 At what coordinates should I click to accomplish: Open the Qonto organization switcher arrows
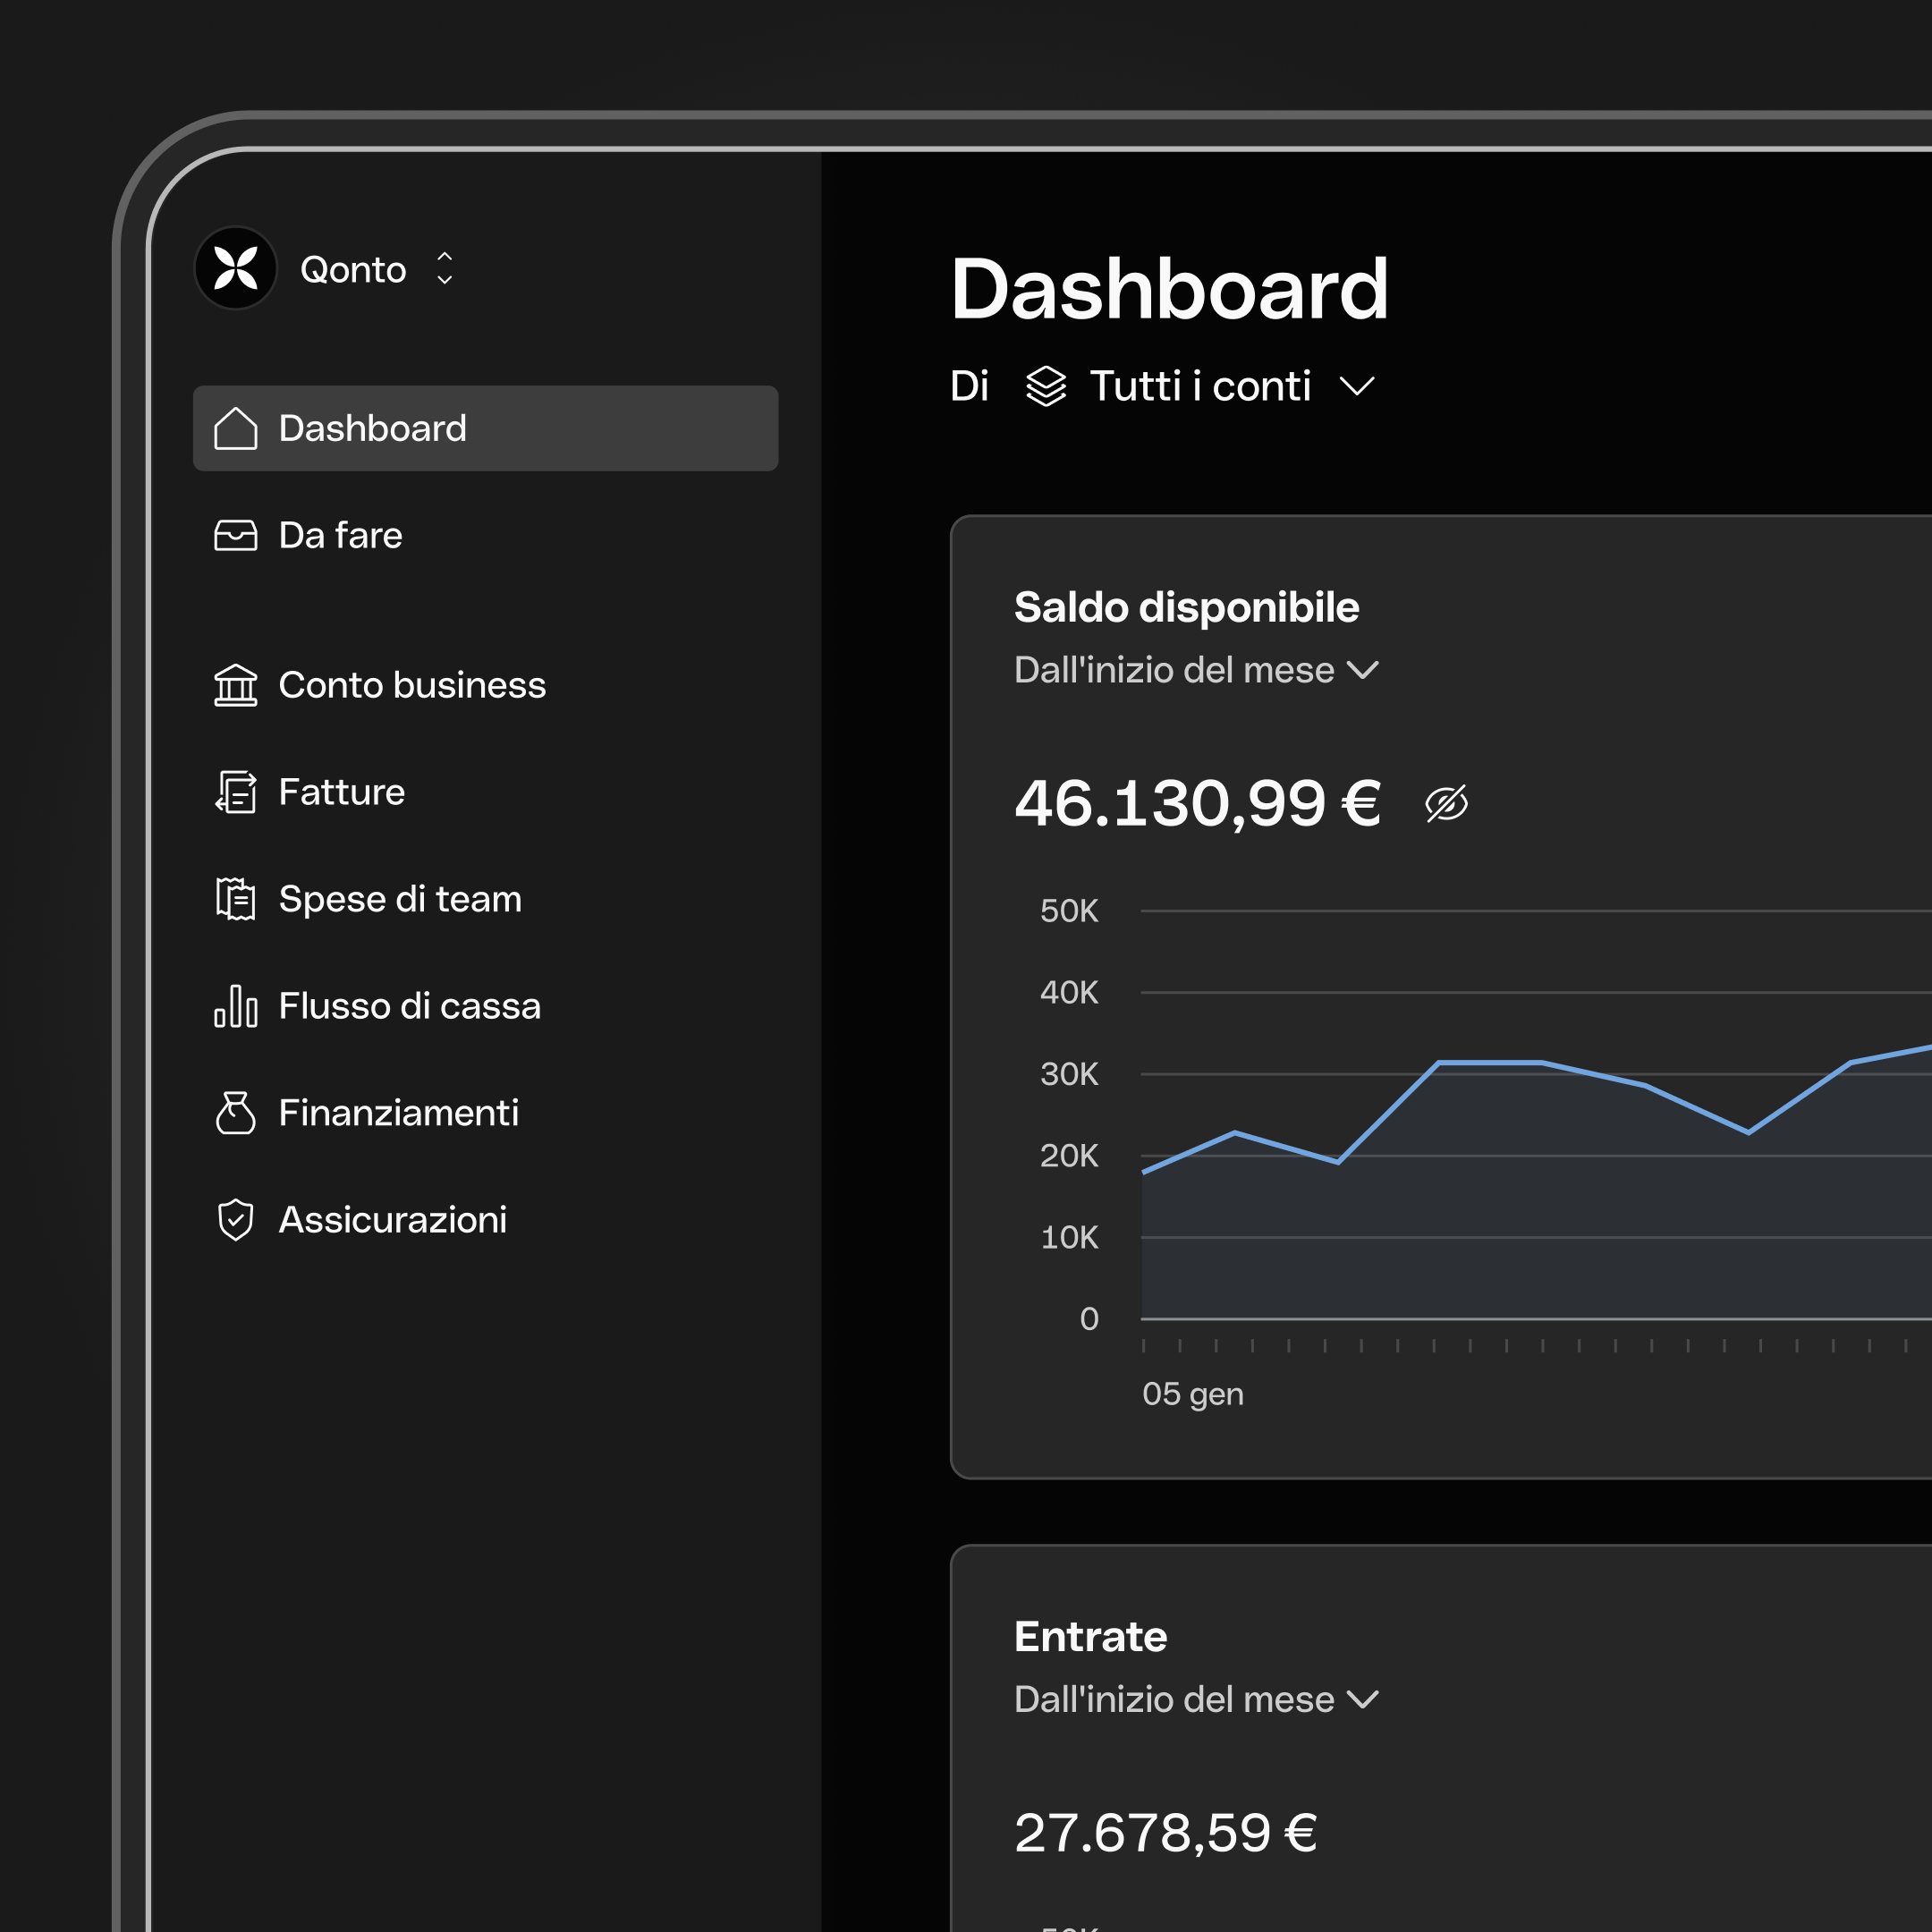(x=445, y=268)
